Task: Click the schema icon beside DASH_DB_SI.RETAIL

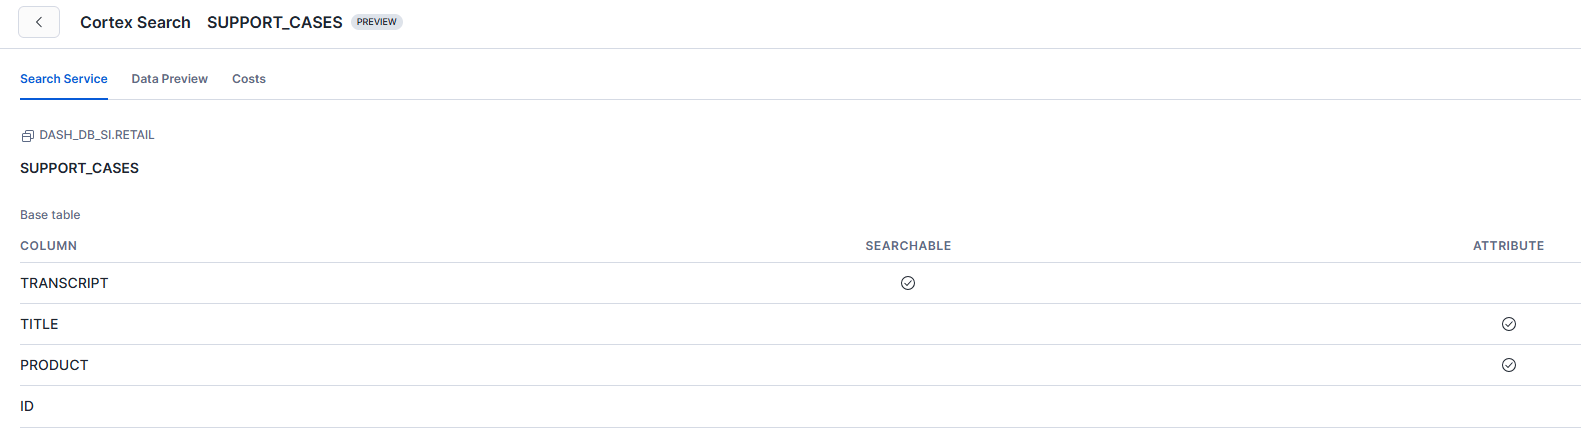Action: [x=28, y=136]
